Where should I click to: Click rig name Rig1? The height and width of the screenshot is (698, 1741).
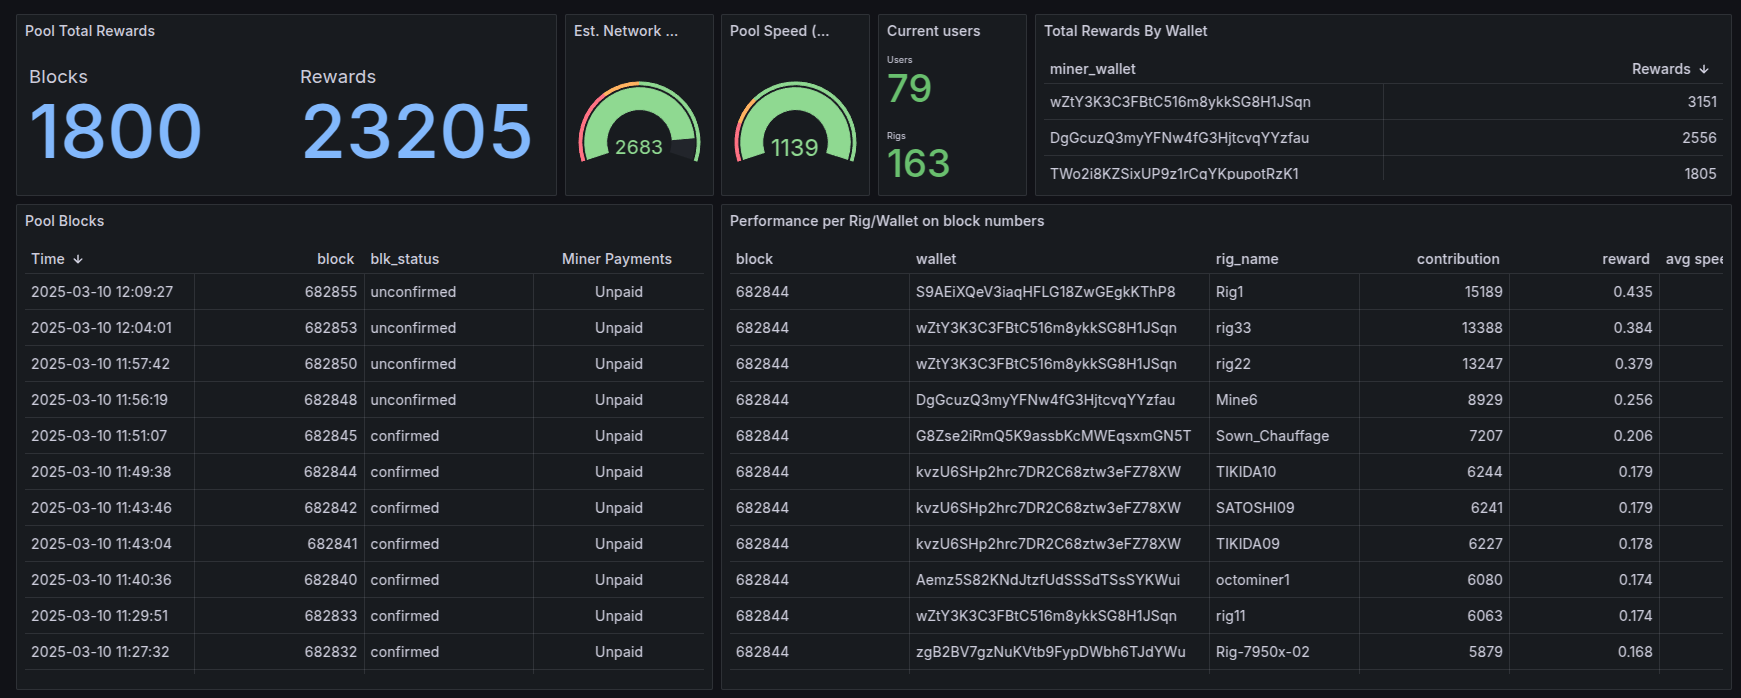1230,292
